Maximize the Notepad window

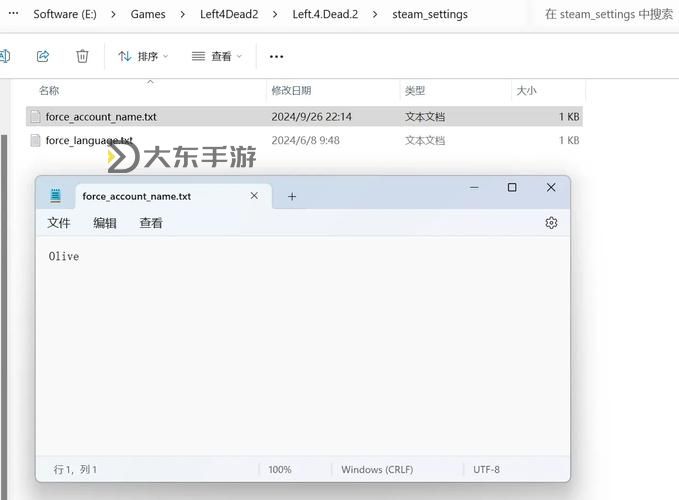(512, 187)
